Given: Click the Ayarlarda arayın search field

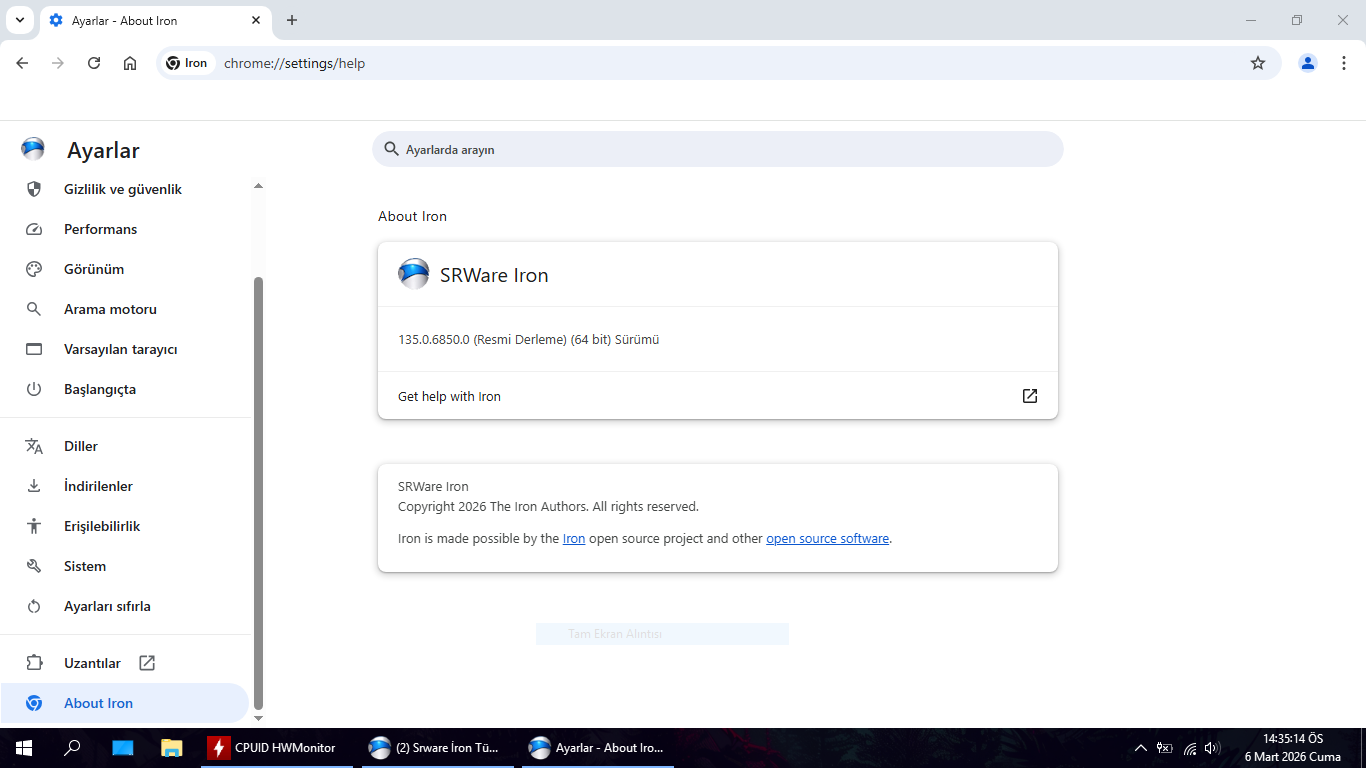Looking at the screenshot, I should tap(717, 149).
